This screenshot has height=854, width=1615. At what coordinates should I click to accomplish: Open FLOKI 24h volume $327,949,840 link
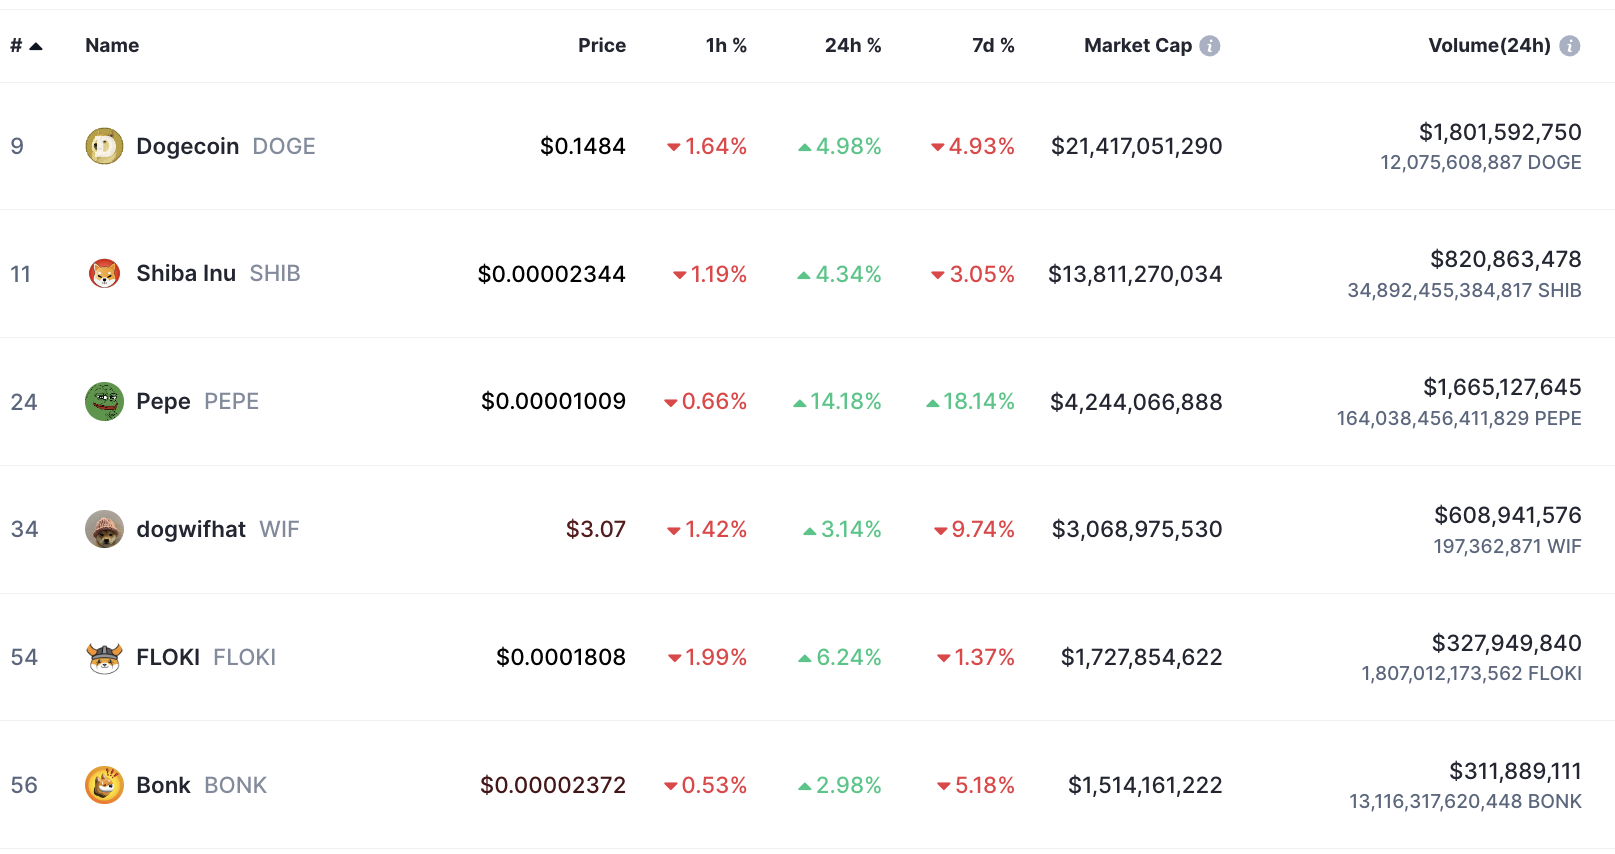tap(1507, 643)
